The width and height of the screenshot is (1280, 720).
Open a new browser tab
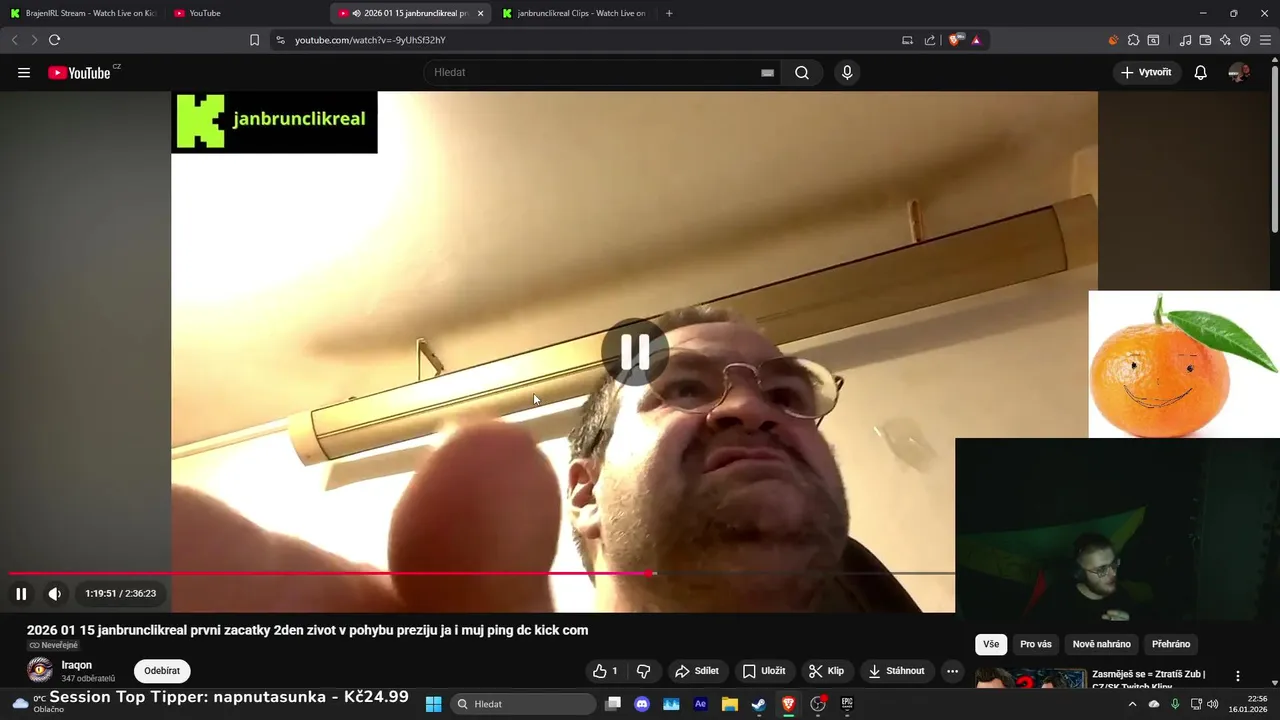coord(669,13)
